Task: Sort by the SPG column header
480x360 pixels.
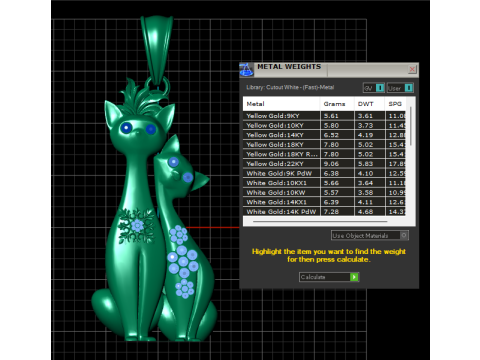Action: 395,104
